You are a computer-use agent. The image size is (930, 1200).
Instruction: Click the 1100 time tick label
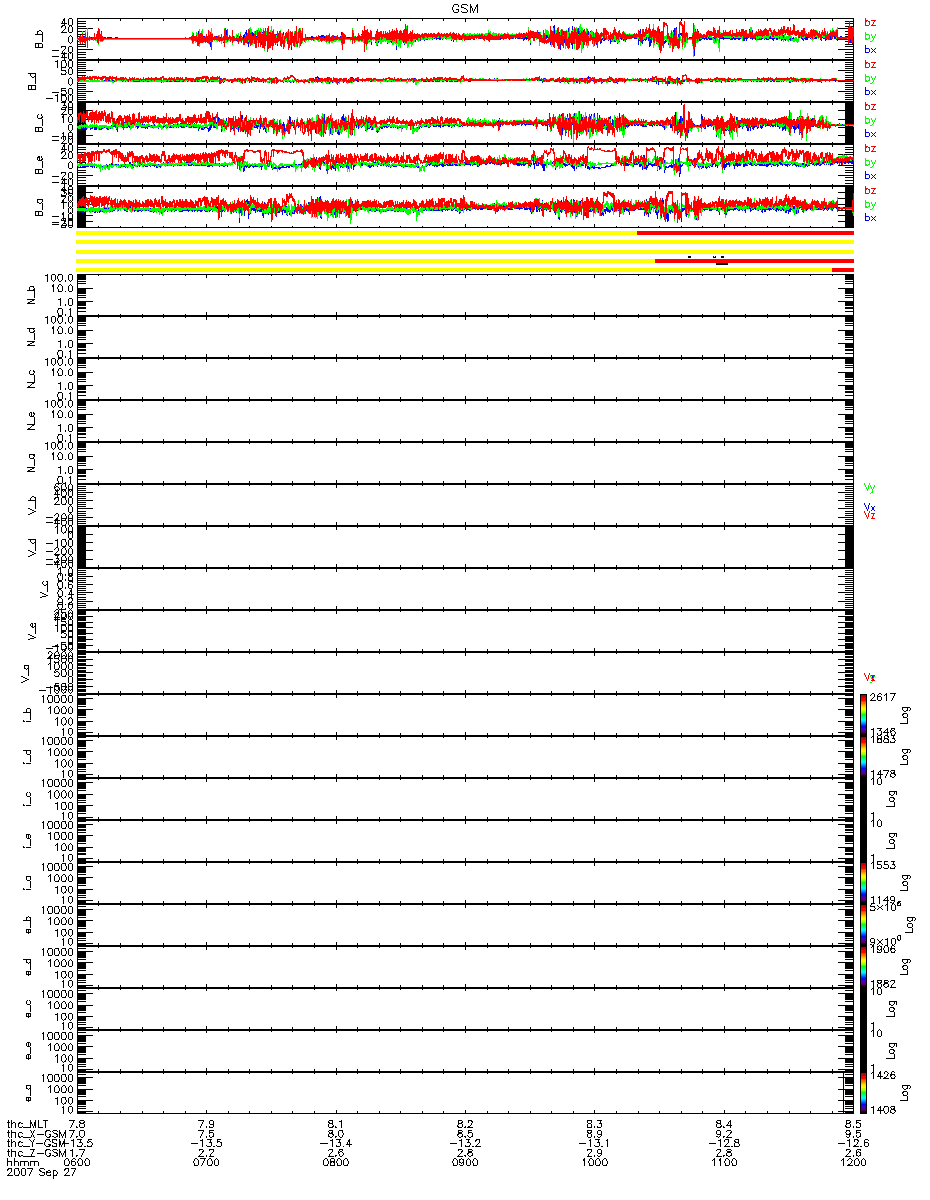pyautogui.click(x=724, y=1164)
